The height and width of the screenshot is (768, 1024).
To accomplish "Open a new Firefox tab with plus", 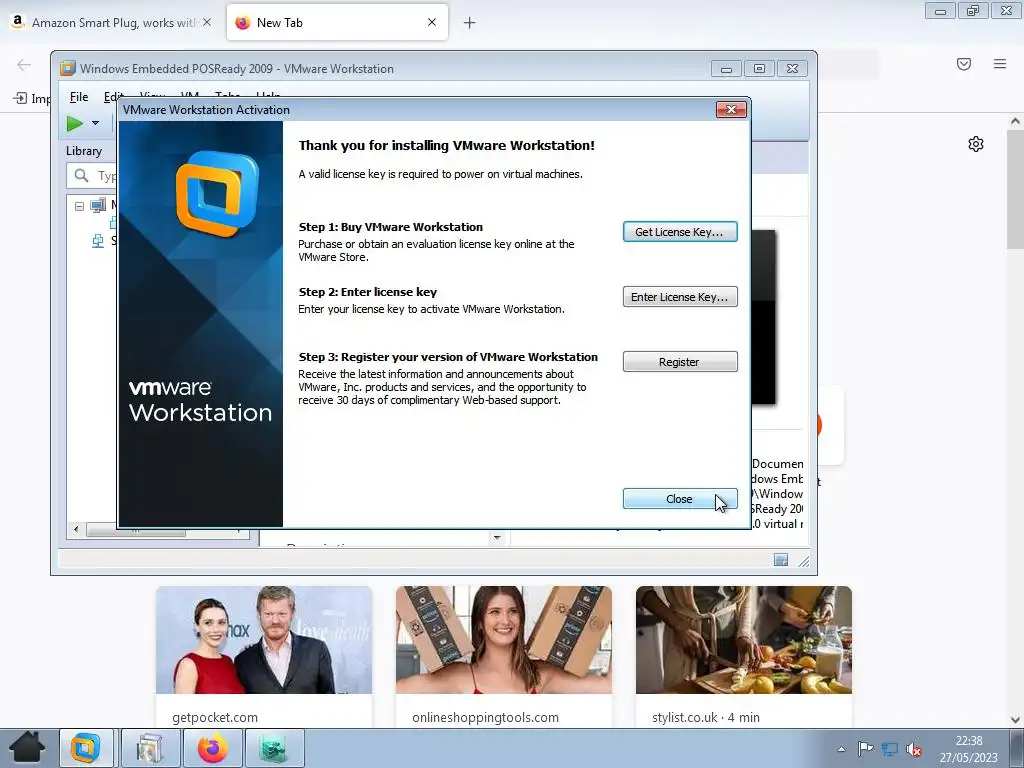I will [x=470, y=23].
